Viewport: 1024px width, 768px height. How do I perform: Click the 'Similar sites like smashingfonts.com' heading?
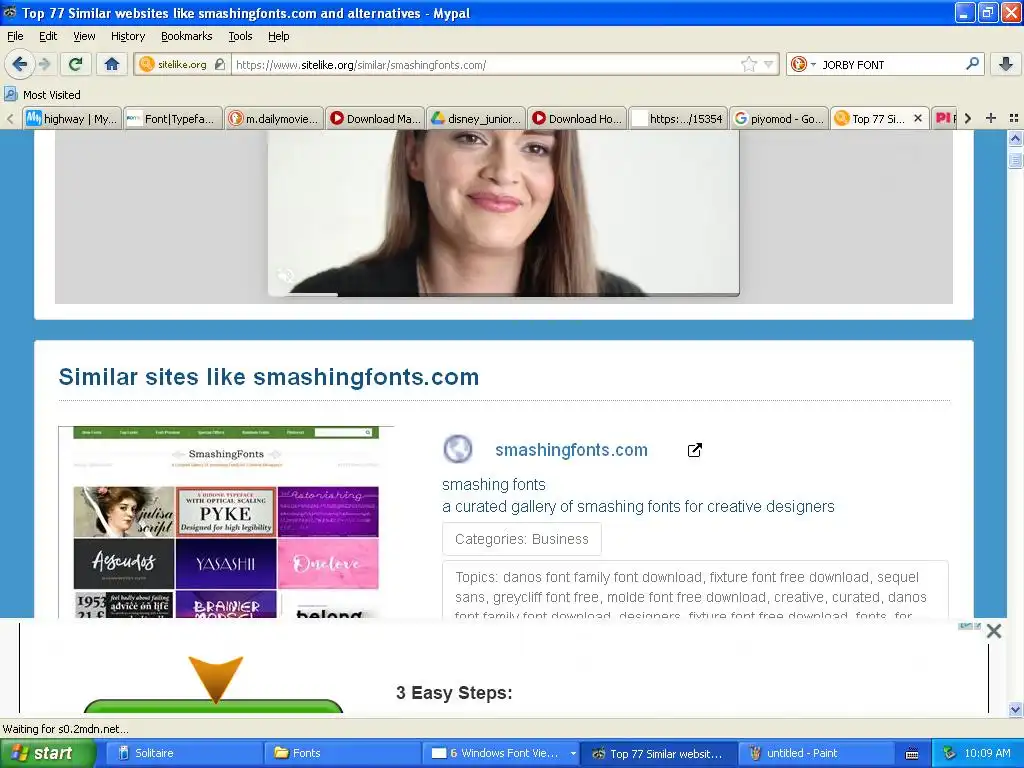[268, 377]
